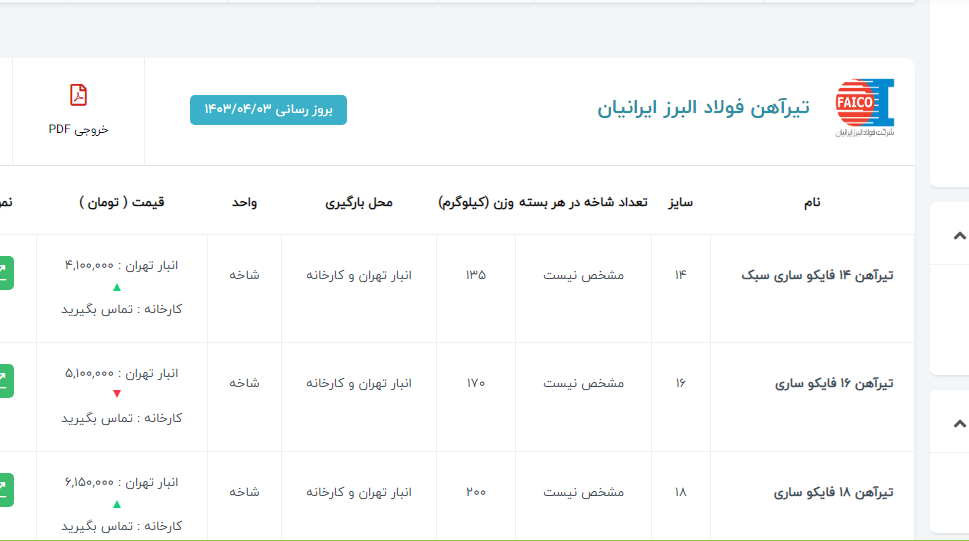This screenshot has width=969, height=541.
Task: Open the green chart button for تیرآهن ۱۶ row
Action: [x=5, y=382]
